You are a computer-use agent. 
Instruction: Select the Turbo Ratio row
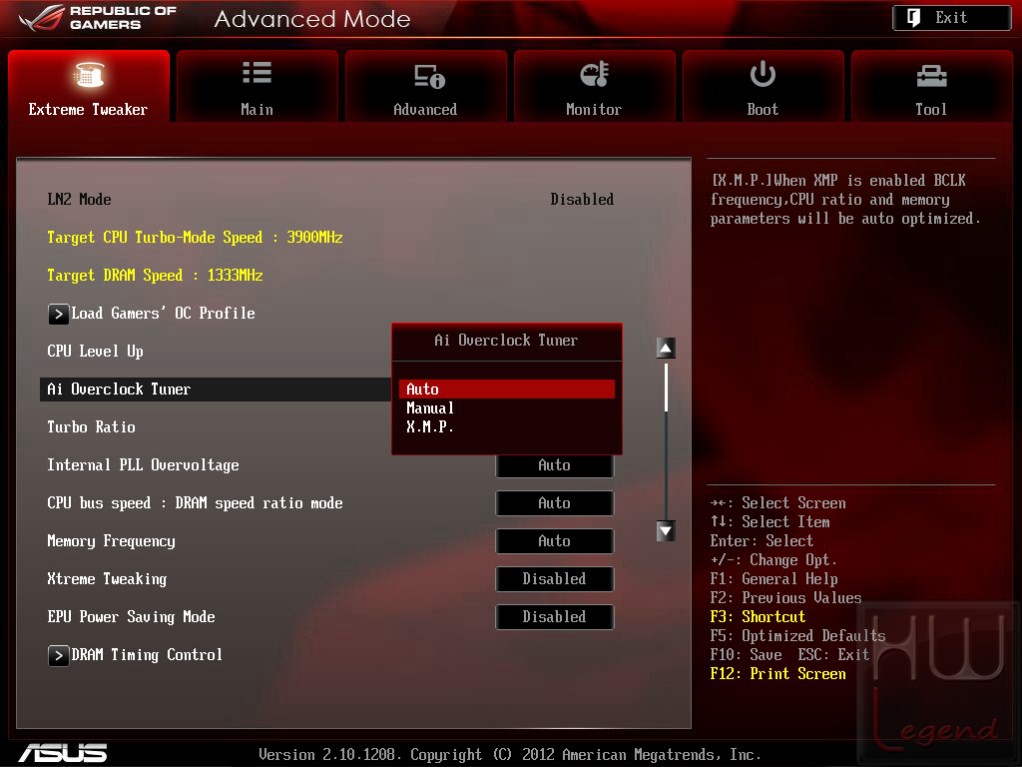[91, 427]
